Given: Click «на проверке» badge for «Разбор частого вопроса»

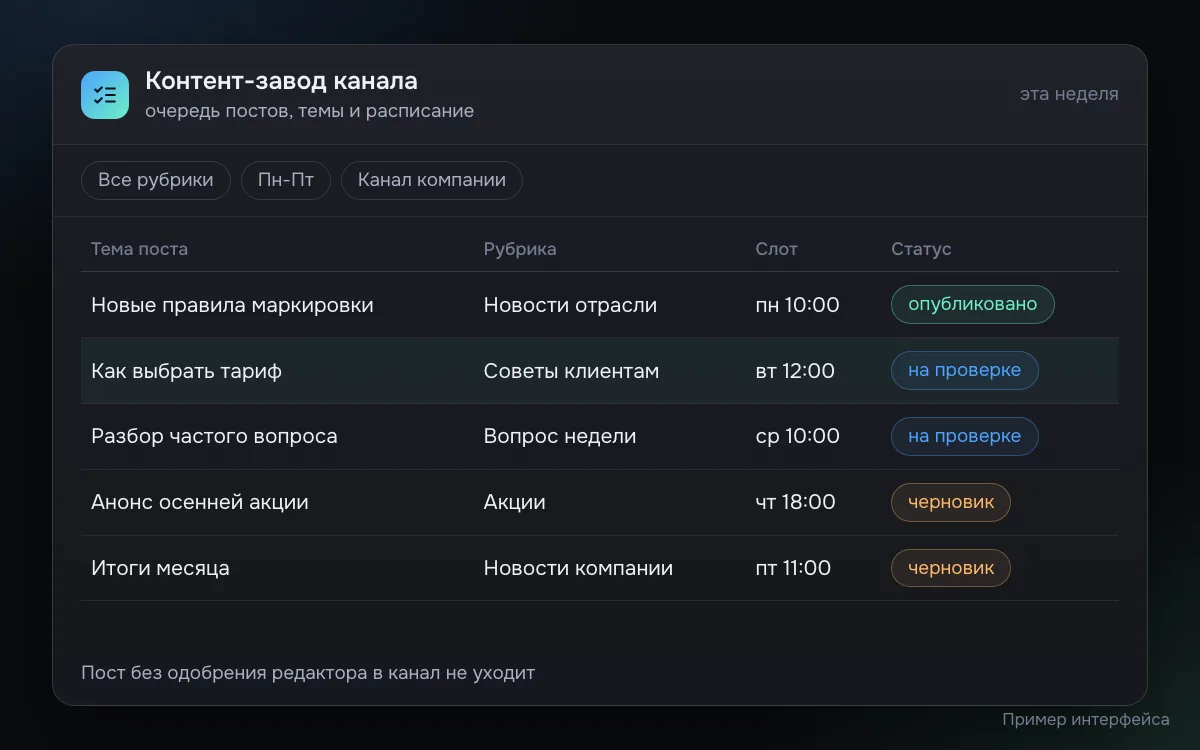Looking at the screenshot, I should coord(965,437).
